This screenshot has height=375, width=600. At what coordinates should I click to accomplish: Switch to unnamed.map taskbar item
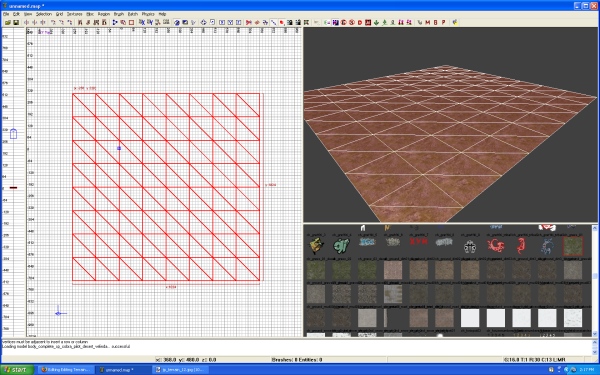122,370
